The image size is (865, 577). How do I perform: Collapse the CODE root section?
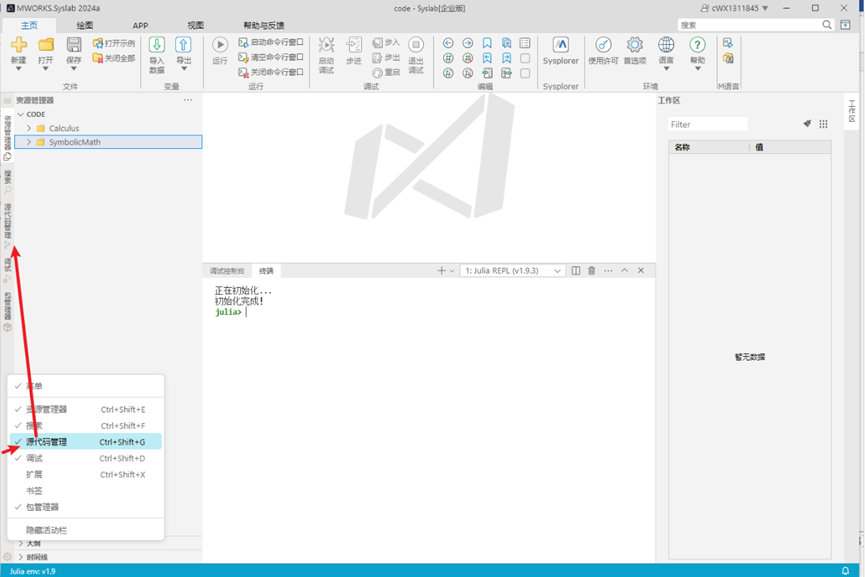[x=21, y=114]
